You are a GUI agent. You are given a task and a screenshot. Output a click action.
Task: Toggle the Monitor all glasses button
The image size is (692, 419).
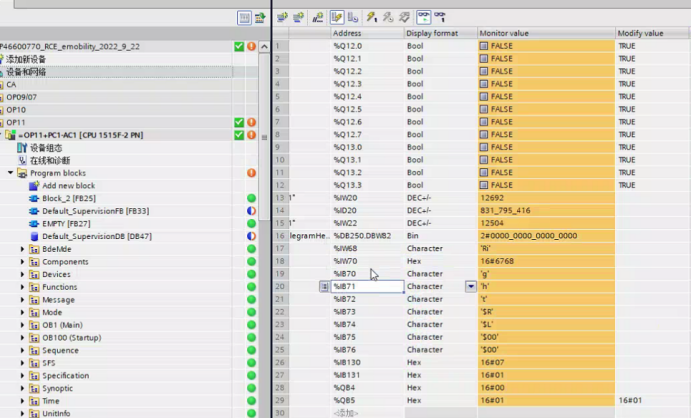tap(424, 17)
